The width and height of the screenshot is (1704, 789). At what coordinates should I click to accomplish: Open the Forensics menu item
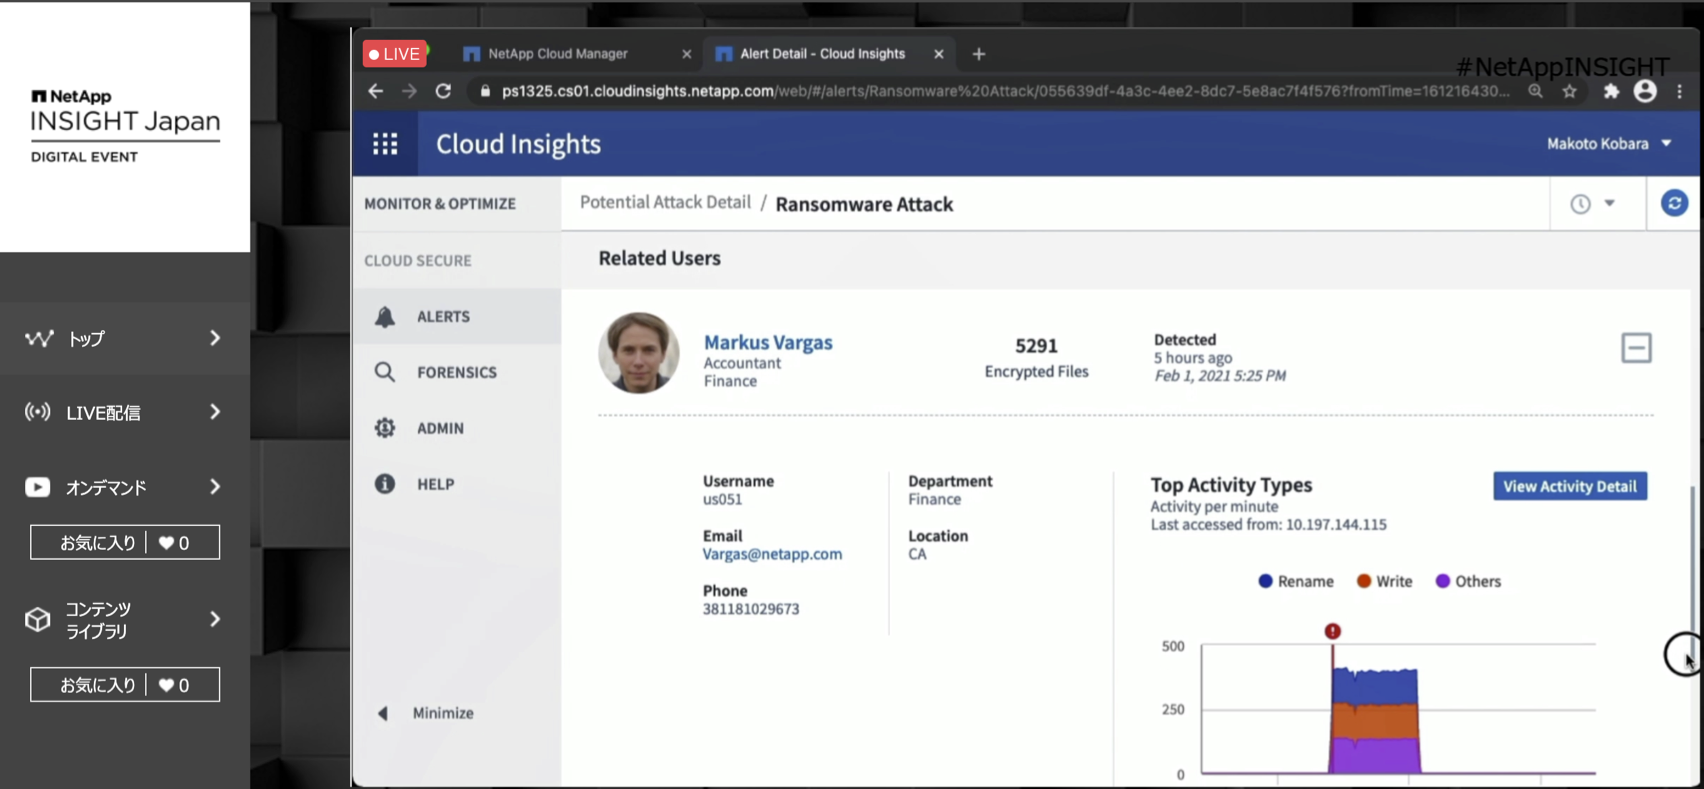(457, 372)
